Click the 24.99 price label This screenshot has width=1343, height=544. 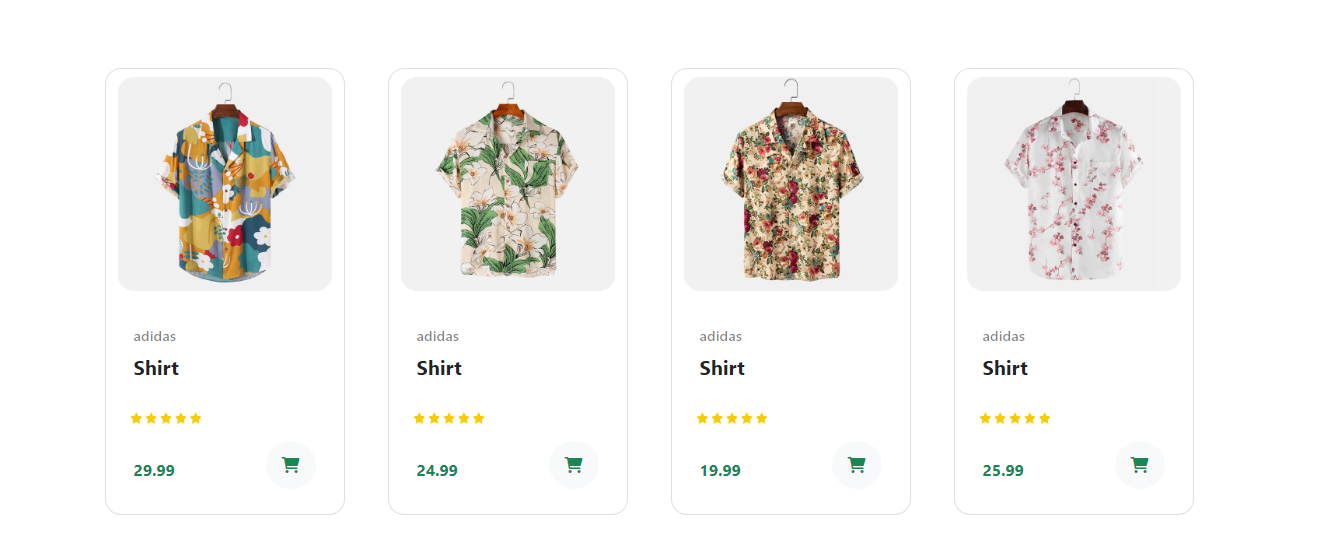coord(437,470)
